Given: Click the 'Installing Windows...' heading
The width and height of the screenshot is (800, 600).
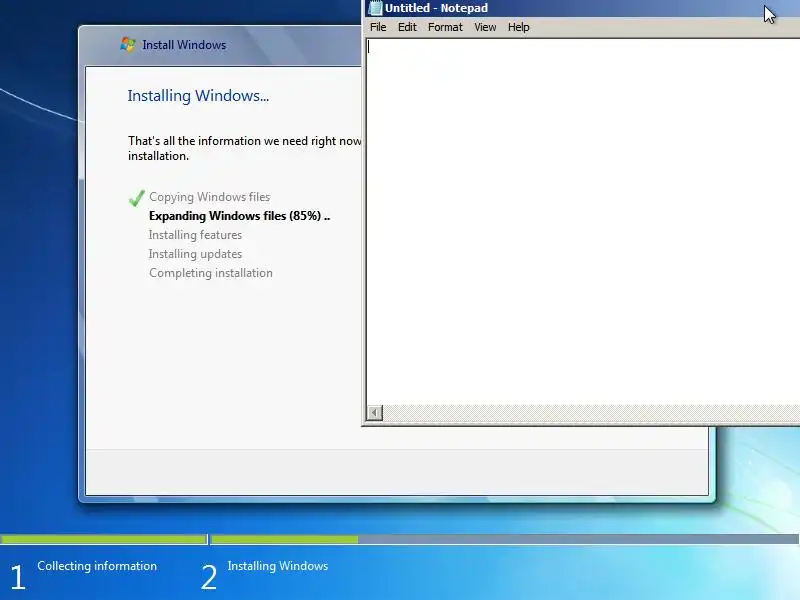Looking at the screenshot, I should click(198, 95).
